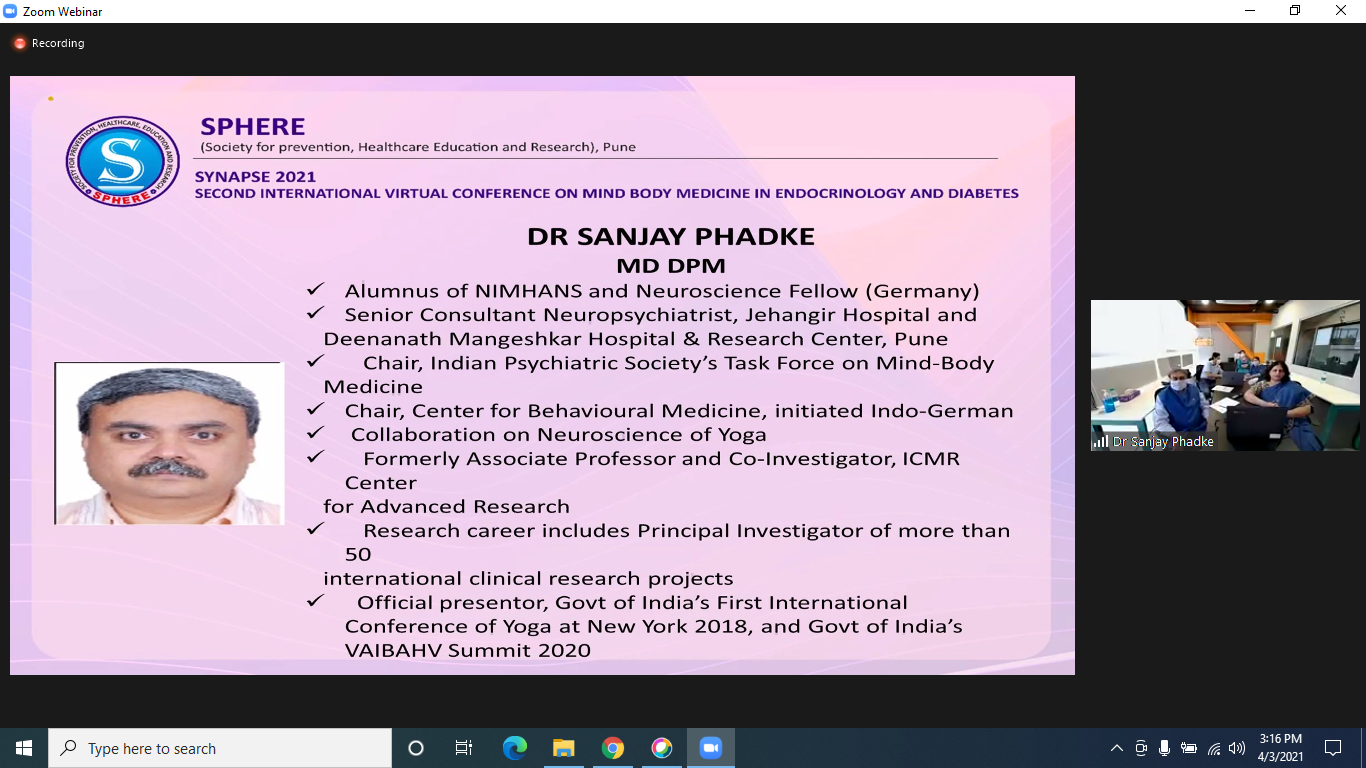Open Google Chrome from the taskbar

[613, 748]
